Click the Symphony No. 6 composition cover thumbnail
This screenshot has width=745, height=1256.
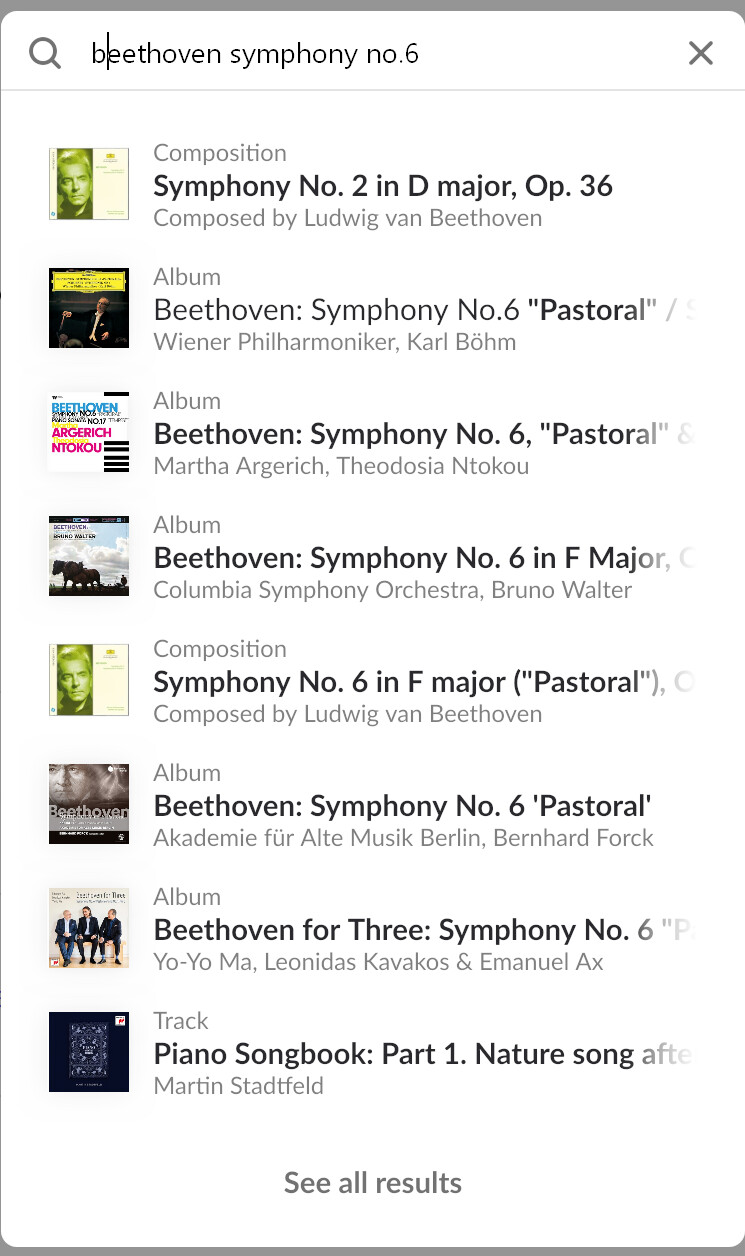click(x=89, y=680)
